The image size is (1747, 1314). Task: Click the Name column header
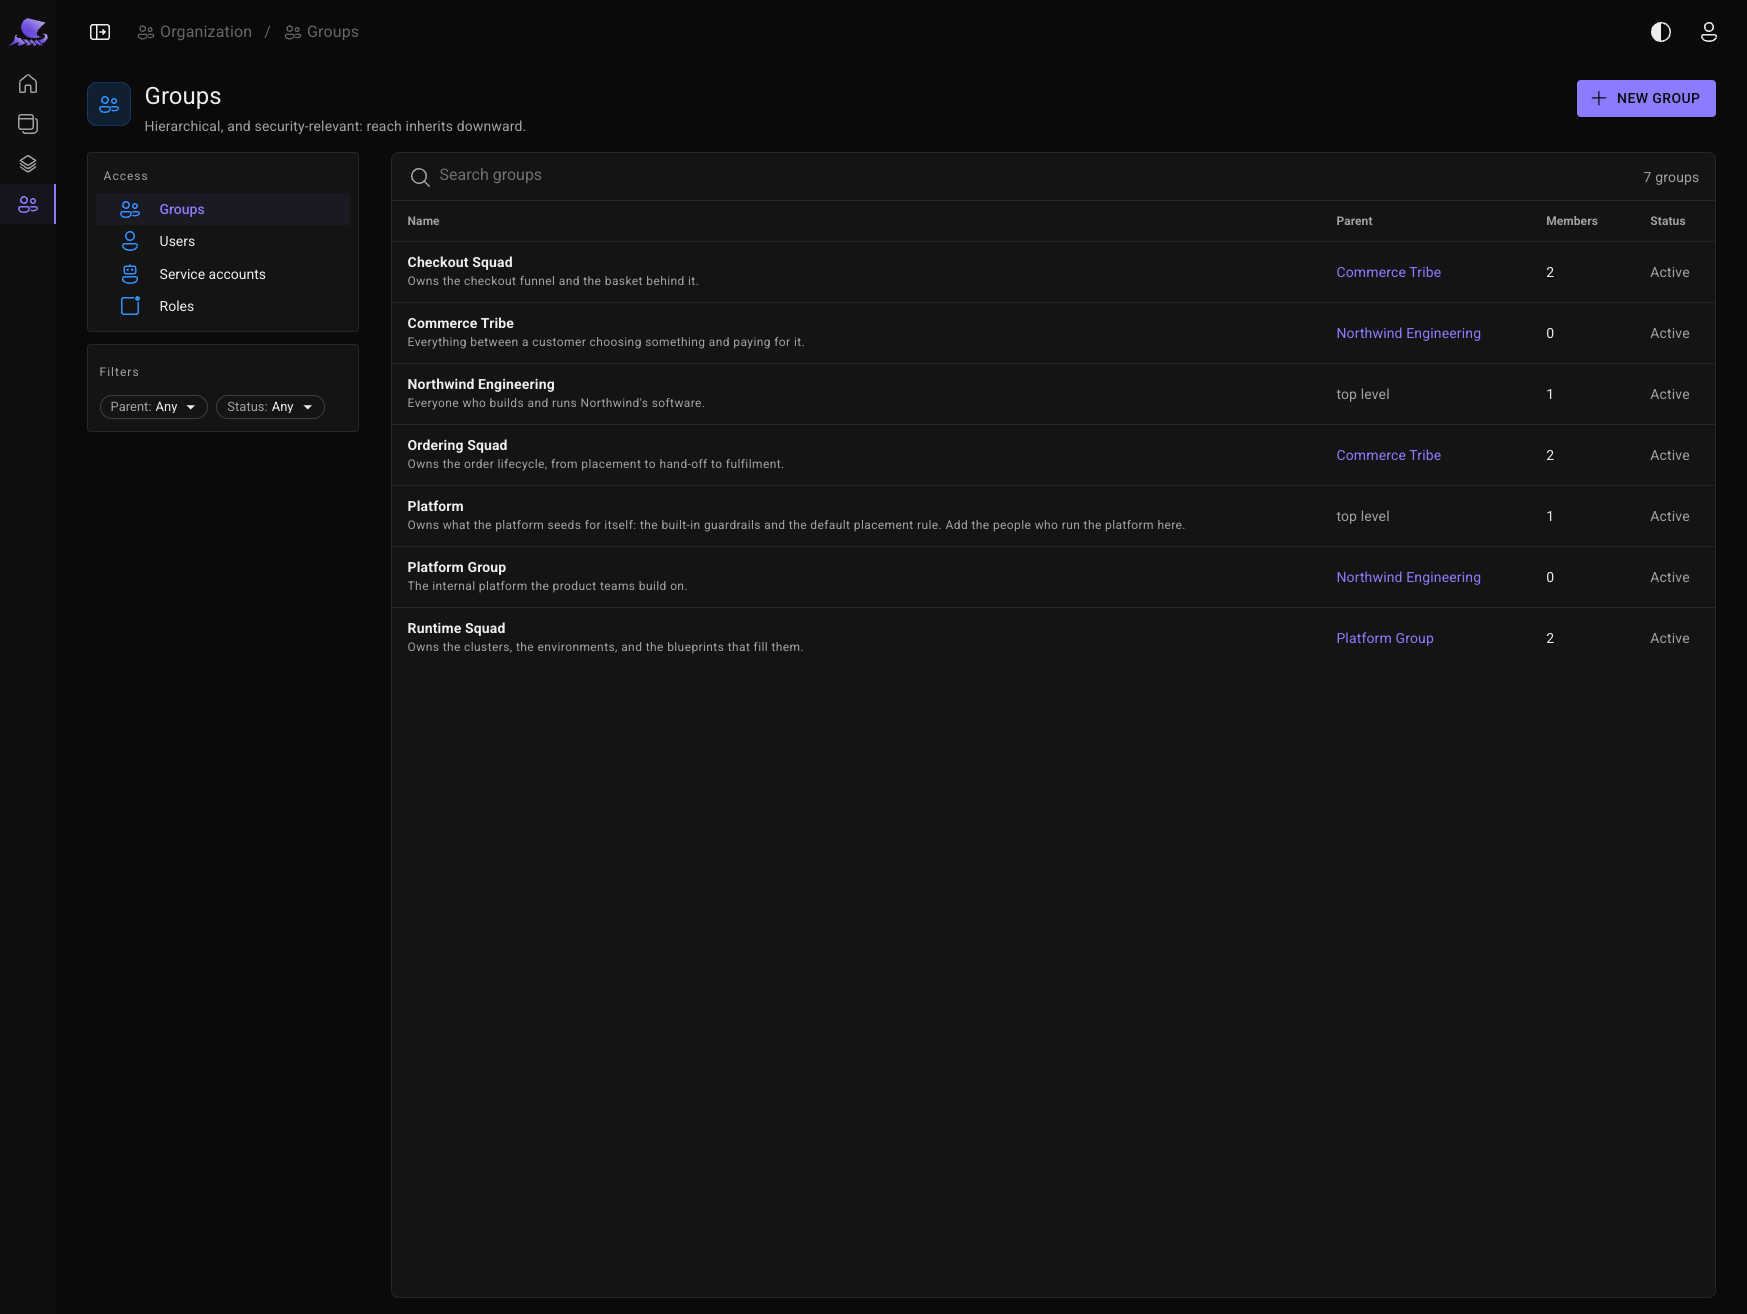click(423, 221)
